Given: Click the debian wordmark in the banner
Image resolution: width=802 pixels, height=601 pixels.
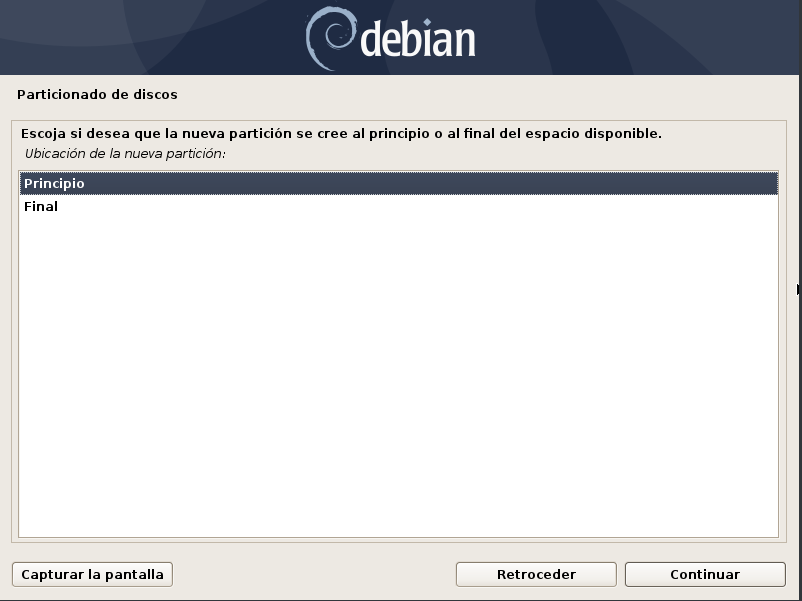Looking at the screenshot, I should [x=418, y=38].
